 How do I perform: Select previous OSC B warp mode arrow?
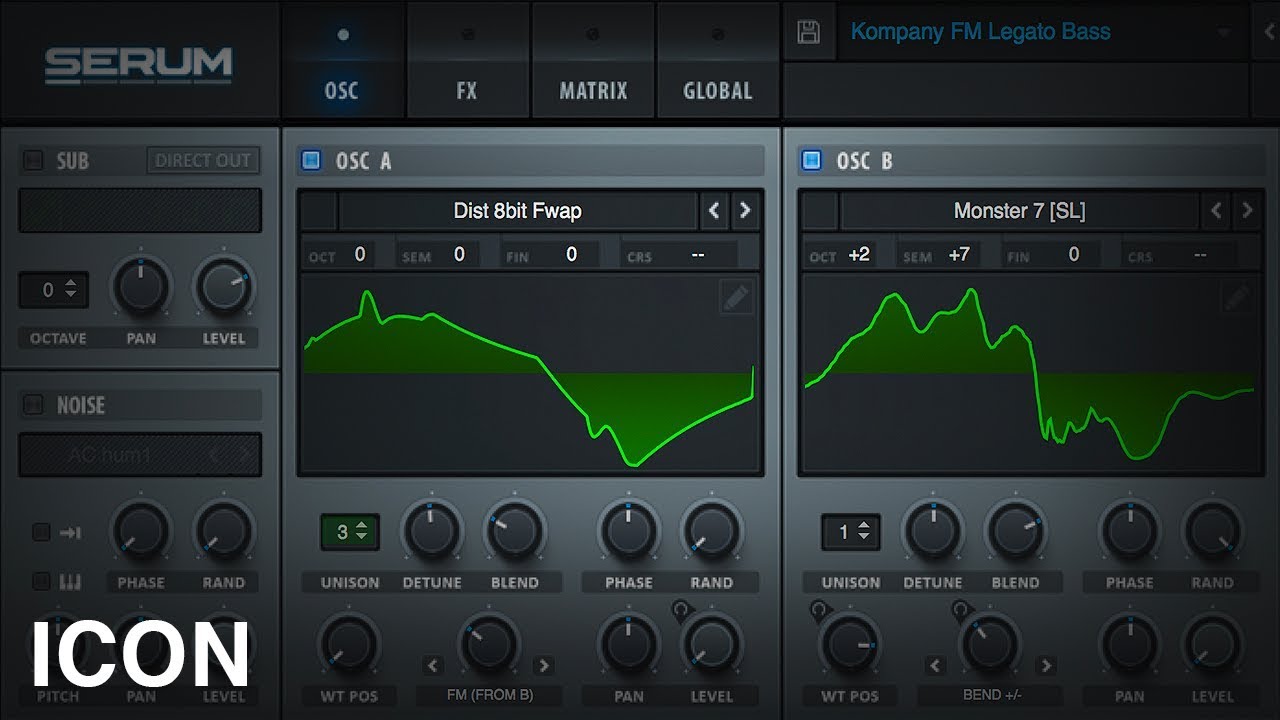pyautogui.click(x=935, y=665)
